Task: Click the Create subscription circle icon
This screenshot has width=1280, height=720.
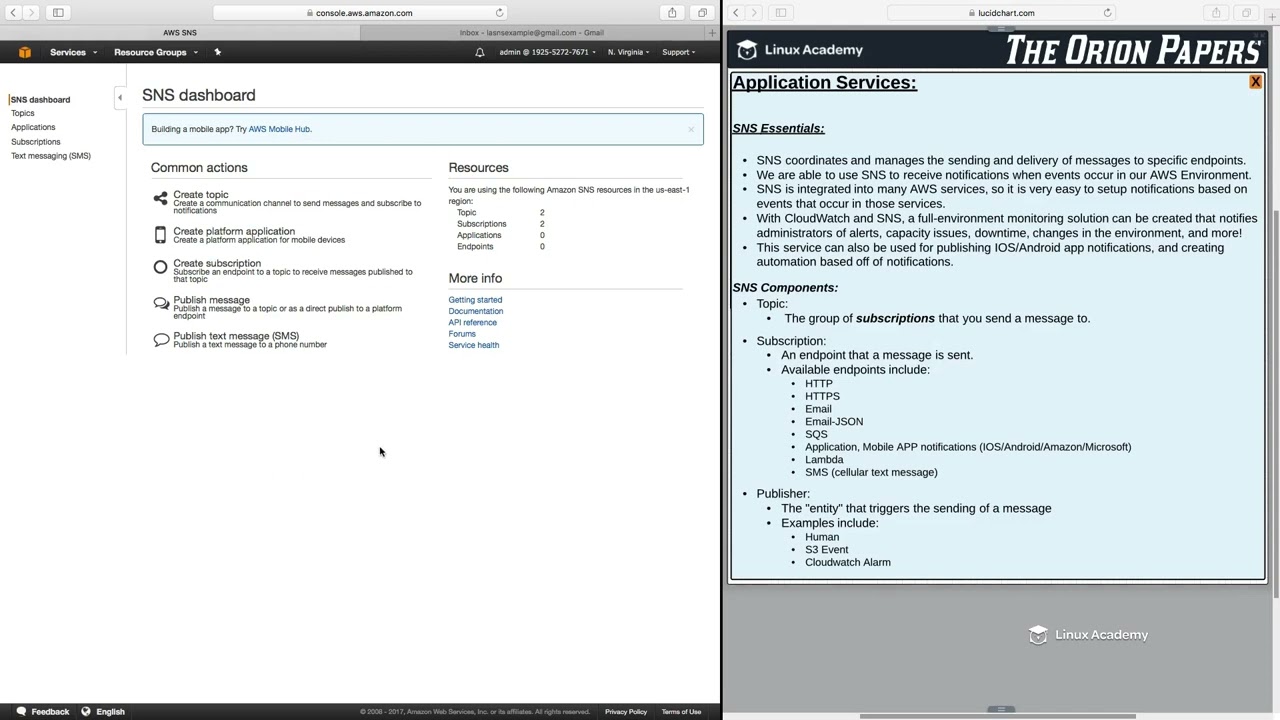Action: [160, 267]
